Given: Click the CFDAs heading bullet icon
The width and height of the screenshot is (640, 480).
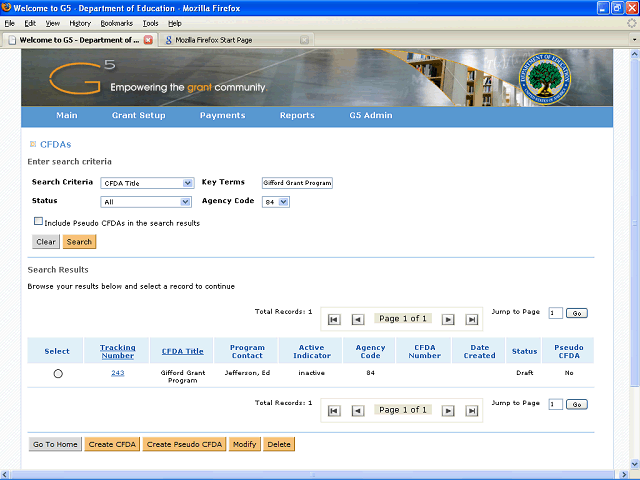Looking at the screenshot, I should click(33, 144).
